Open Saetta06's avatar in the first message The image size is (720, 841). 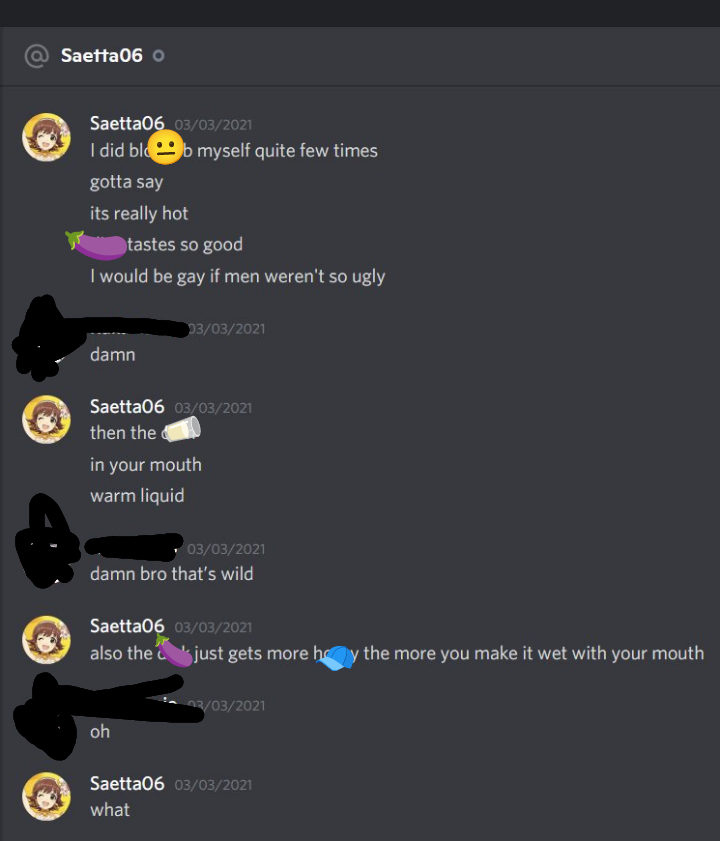point(46,137)
